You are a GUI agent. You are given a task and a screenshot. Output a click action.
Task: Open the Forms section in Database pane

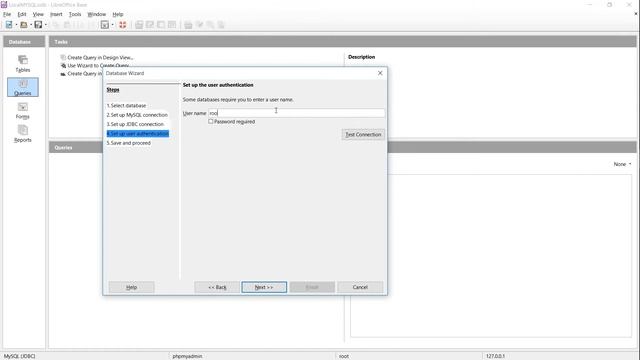pyautogui.click(x=23, y=111)
